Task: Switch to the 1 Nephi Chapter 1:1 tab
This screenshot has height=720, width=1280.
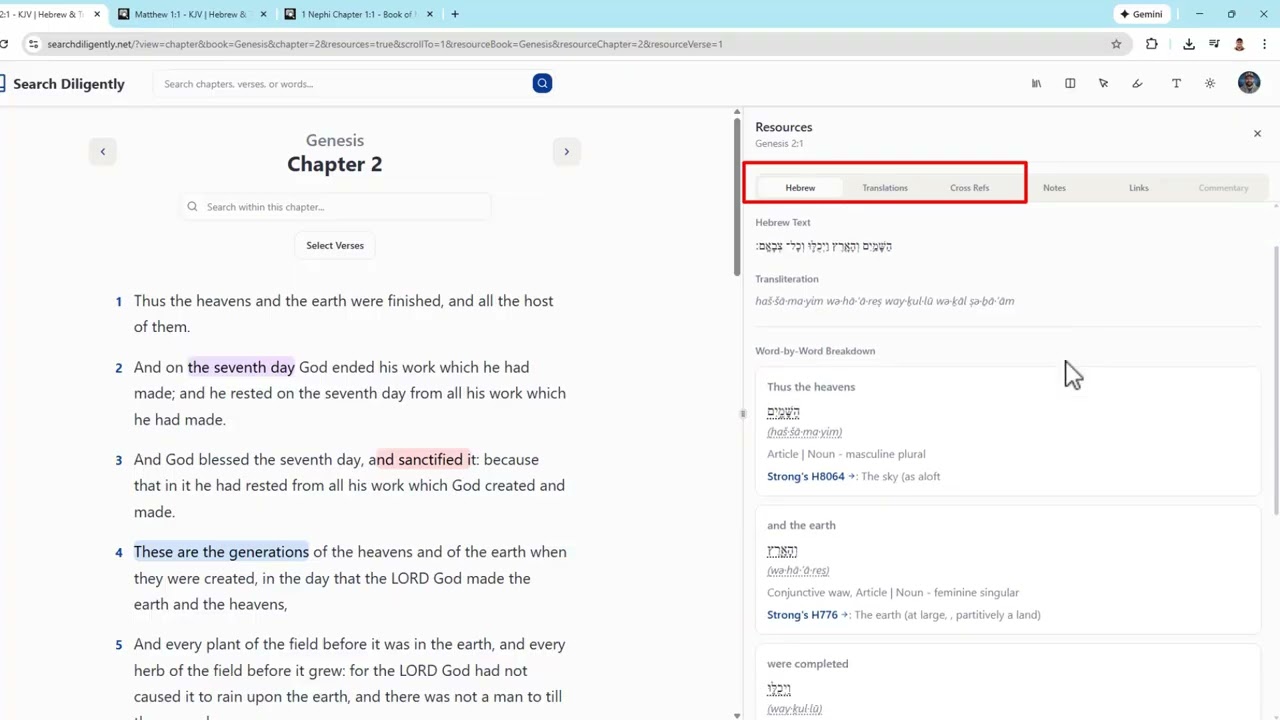Action: (x=357, y=14)
